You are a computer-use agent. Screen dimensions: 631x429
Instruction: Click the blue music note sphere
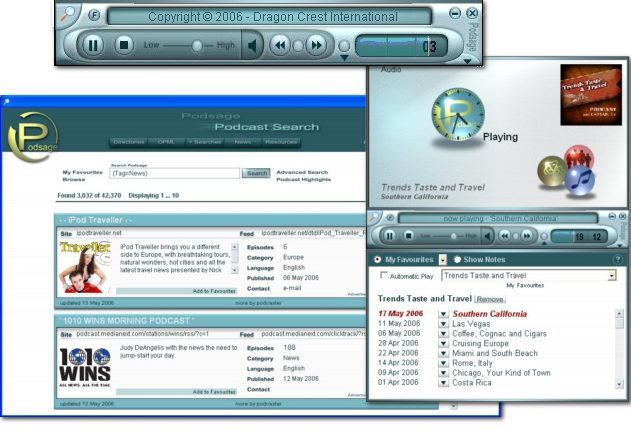[580, 181]
